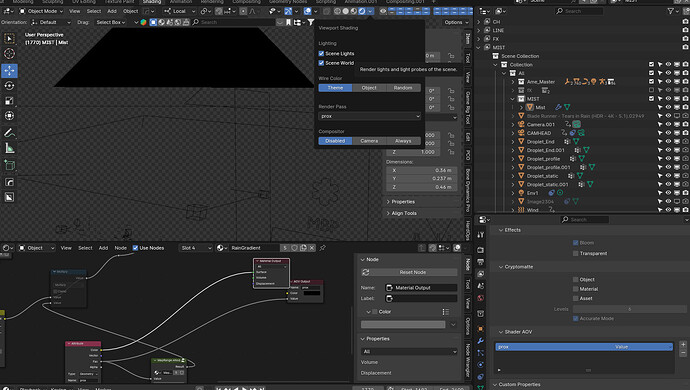
Task: Select the Cursor tool in the viewport toolbar
Action: [9, 54]
